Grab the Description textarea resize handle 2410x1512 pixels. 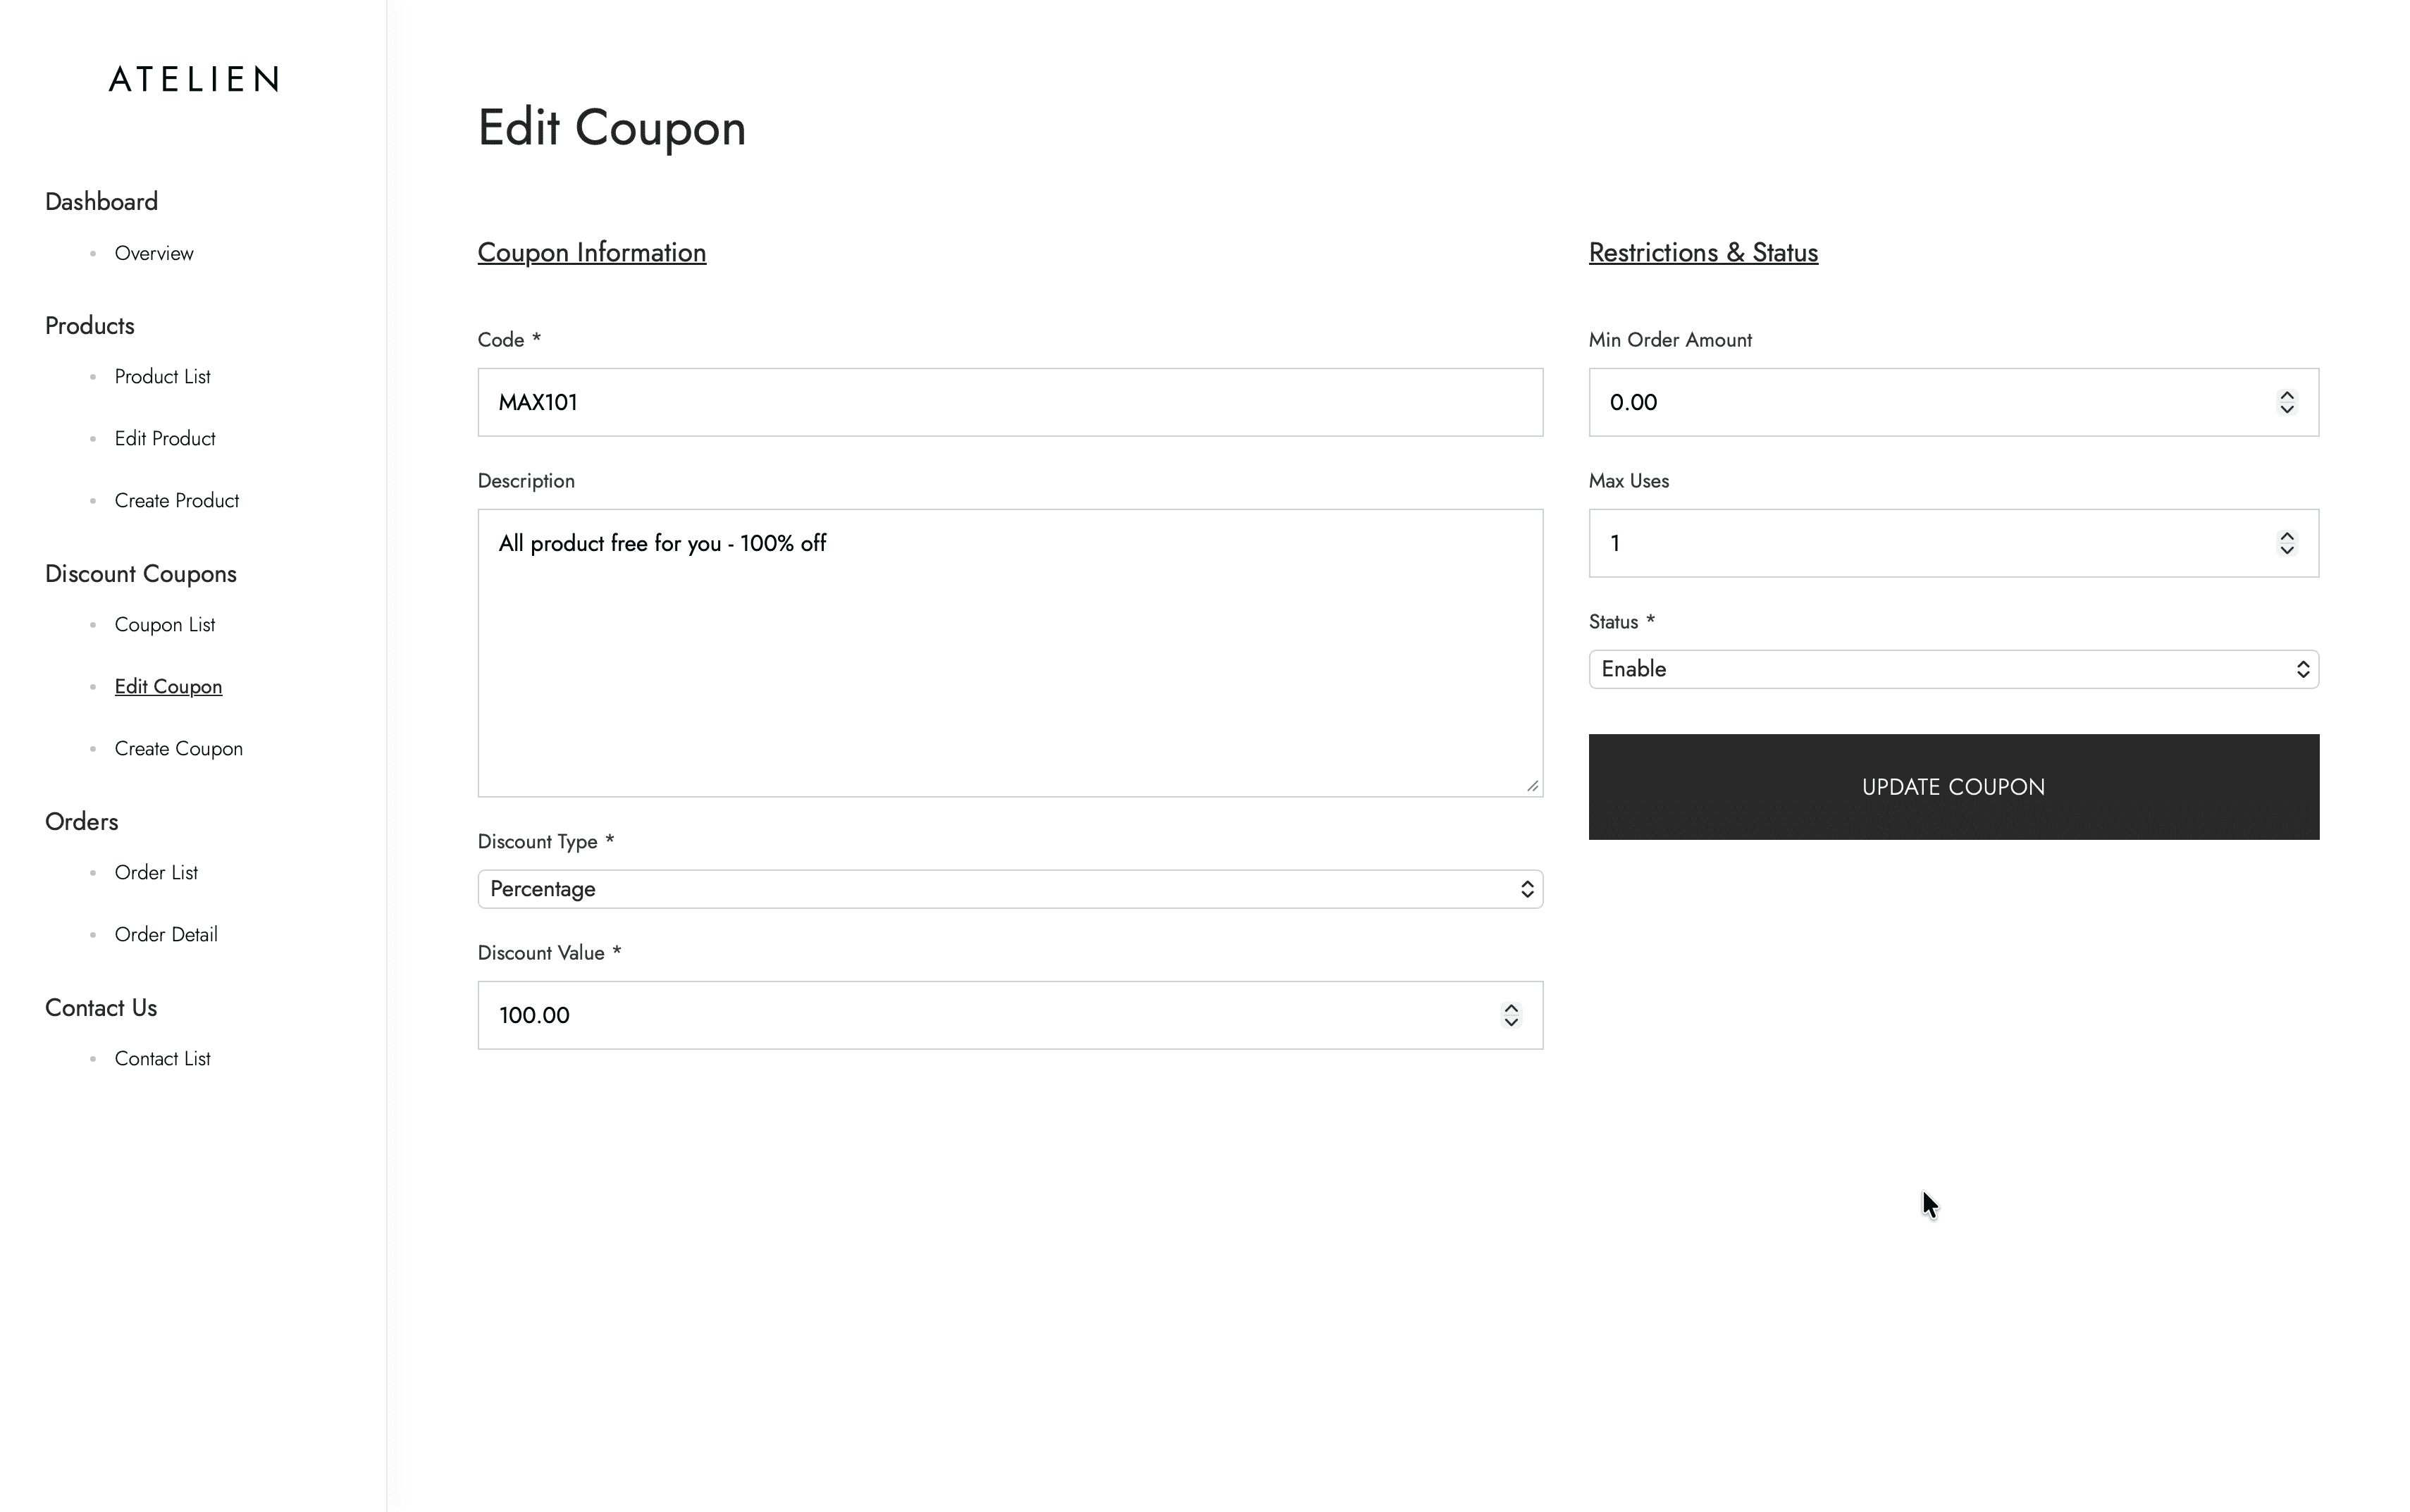coord(1532,786)
